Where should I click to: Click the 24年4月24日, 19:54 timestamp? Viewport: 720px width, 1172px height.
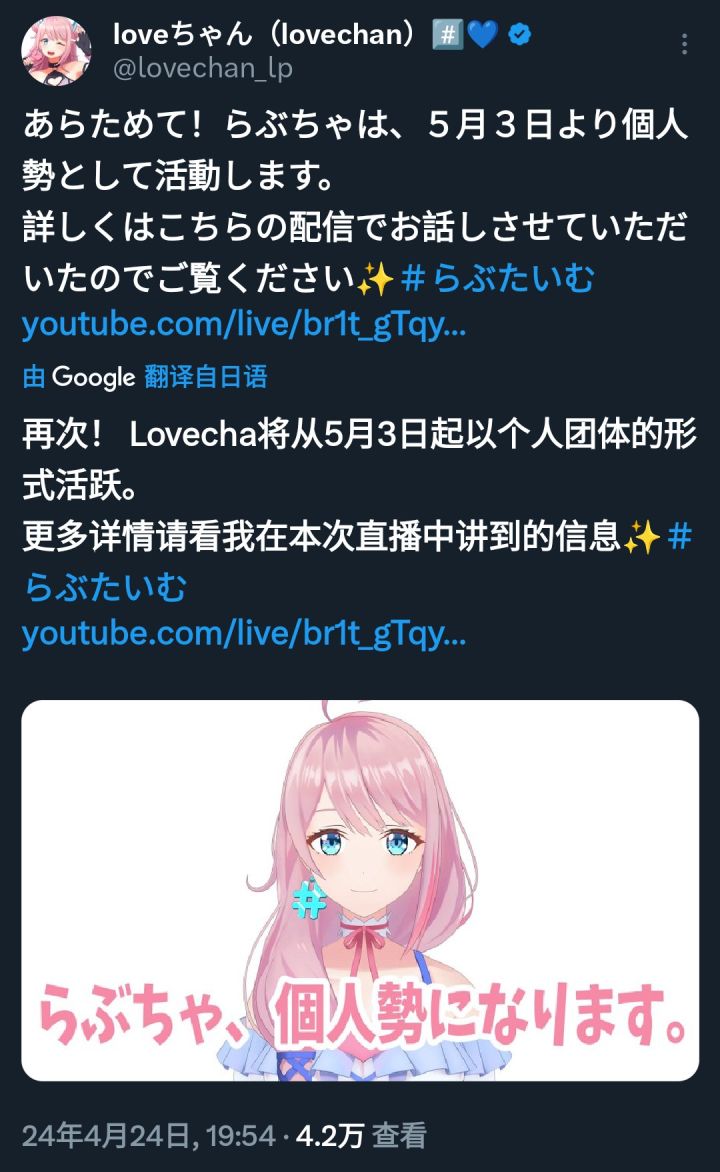coord(149,1136)
